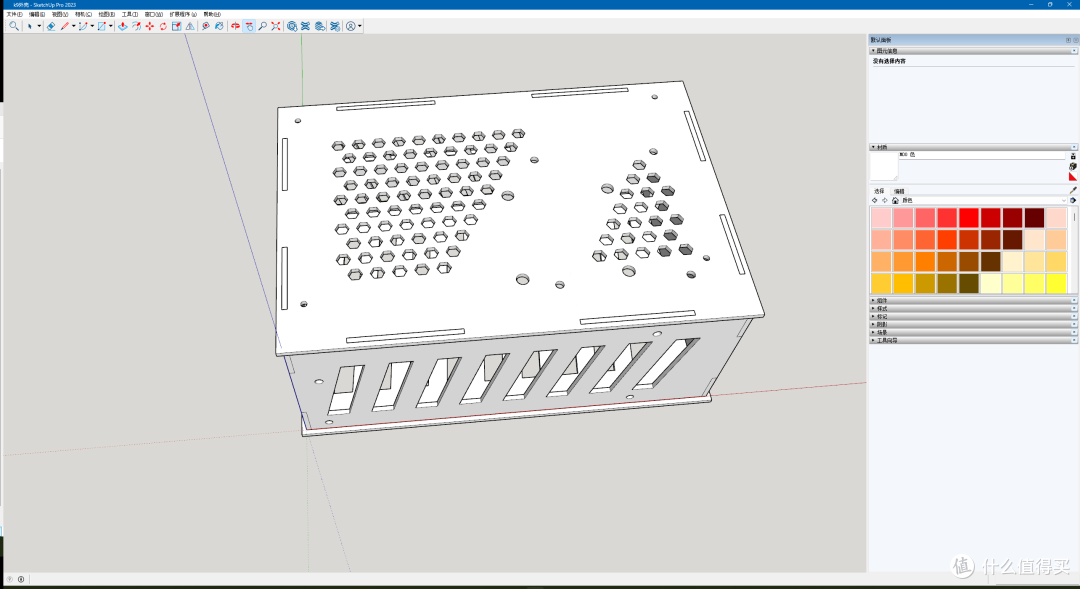The width and height of the screenshot is (1080, 589).
Task: Click the 选择 tab in materials panel
Action: pyautogui.click(x=879, y=190)
